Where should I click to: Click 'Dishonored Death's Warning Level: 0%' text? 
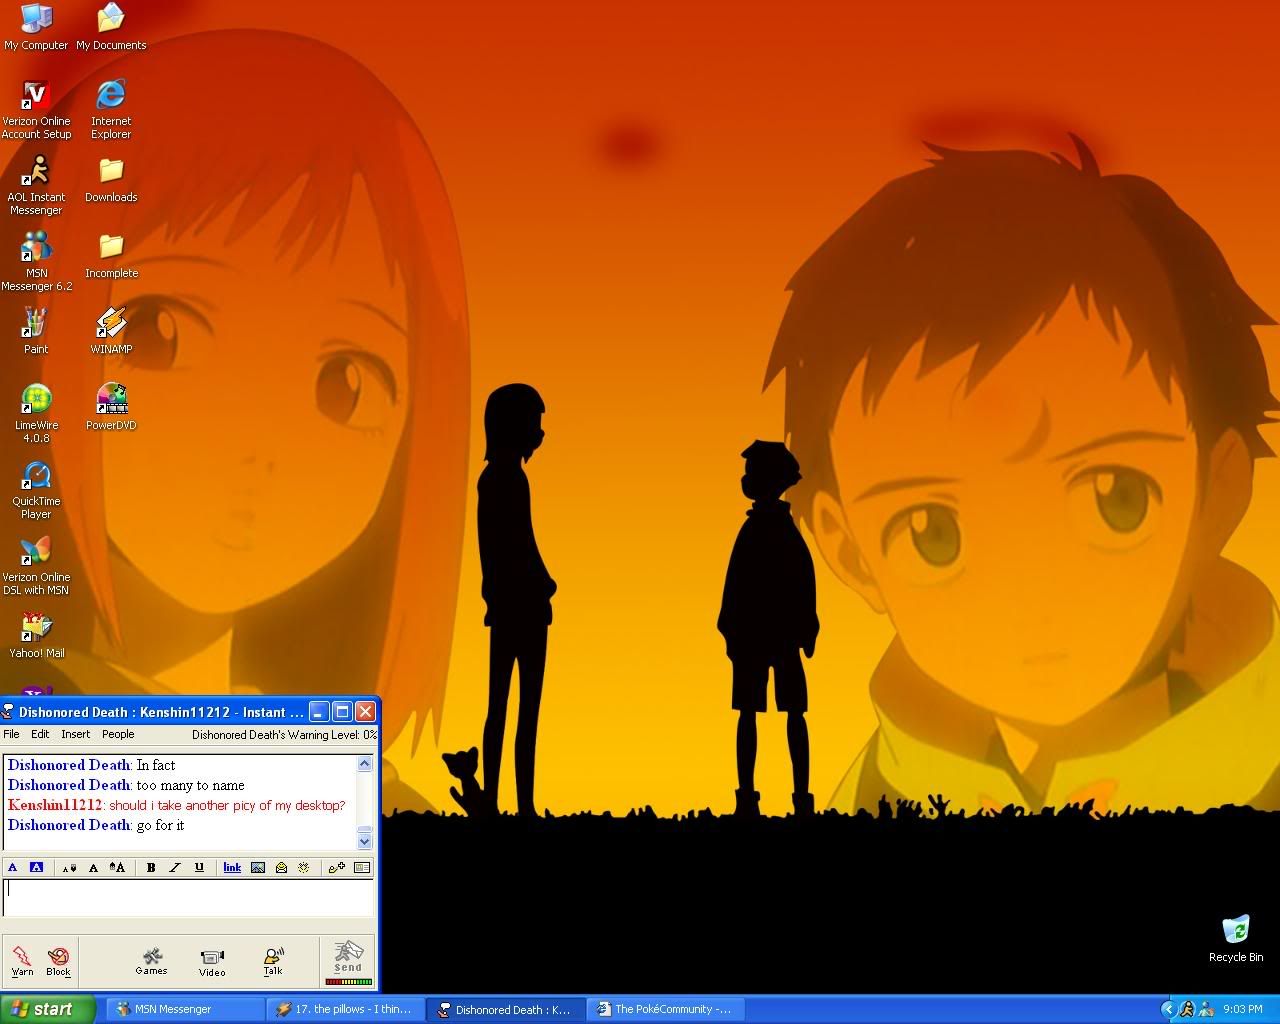pyautogui.click(x=285, y=734)
